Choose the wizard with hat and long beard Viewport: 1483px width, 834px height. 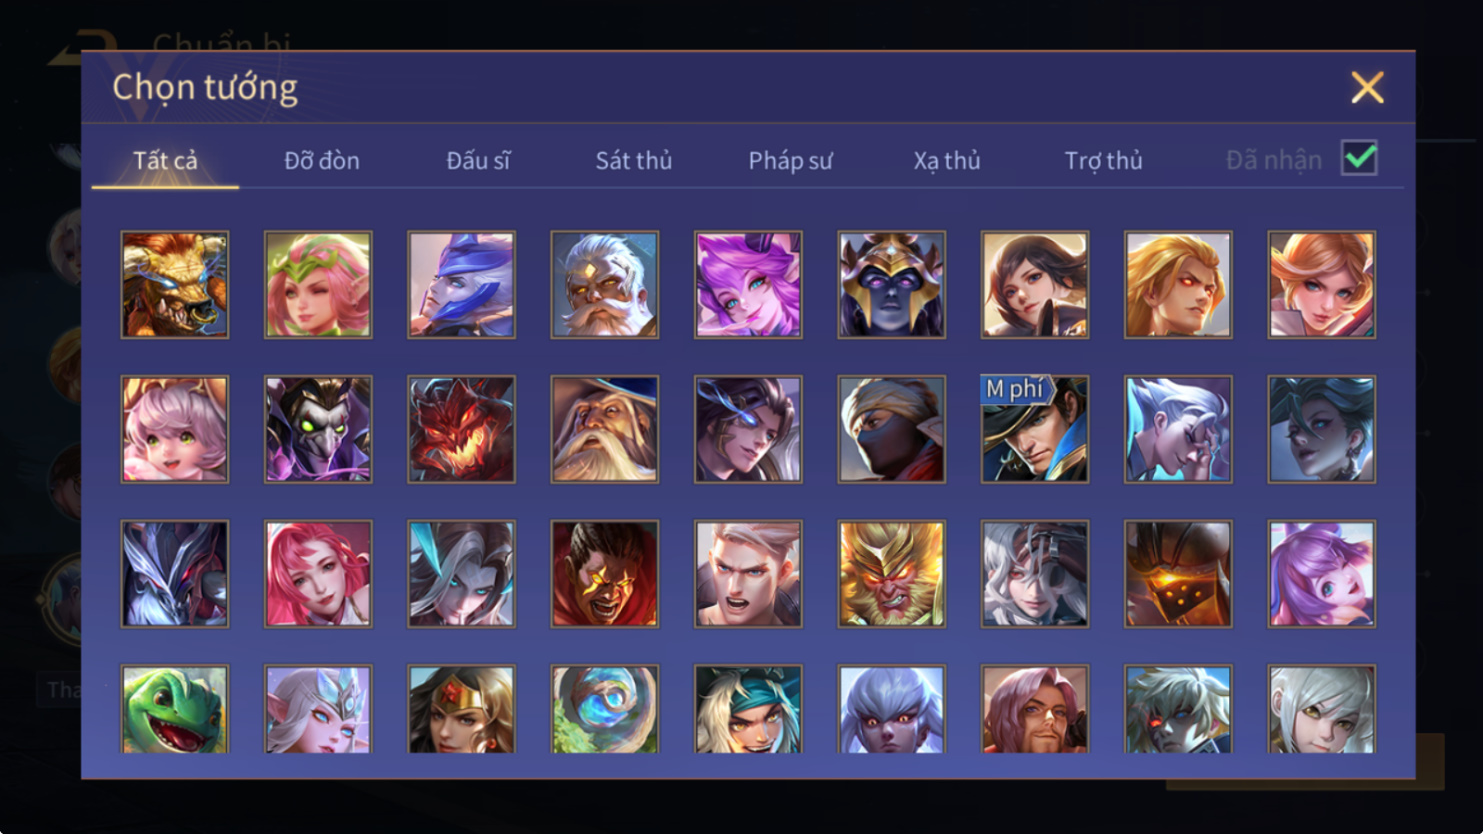605,429
